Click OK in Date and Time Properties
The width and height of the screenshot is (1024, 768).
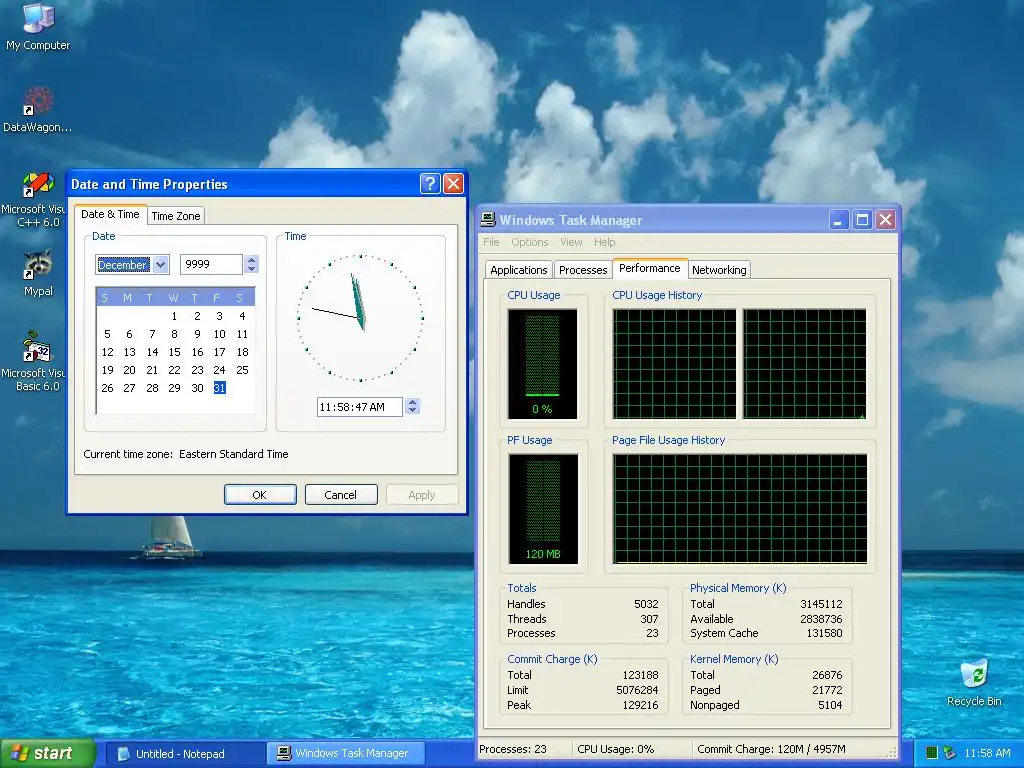coord(260,494)
